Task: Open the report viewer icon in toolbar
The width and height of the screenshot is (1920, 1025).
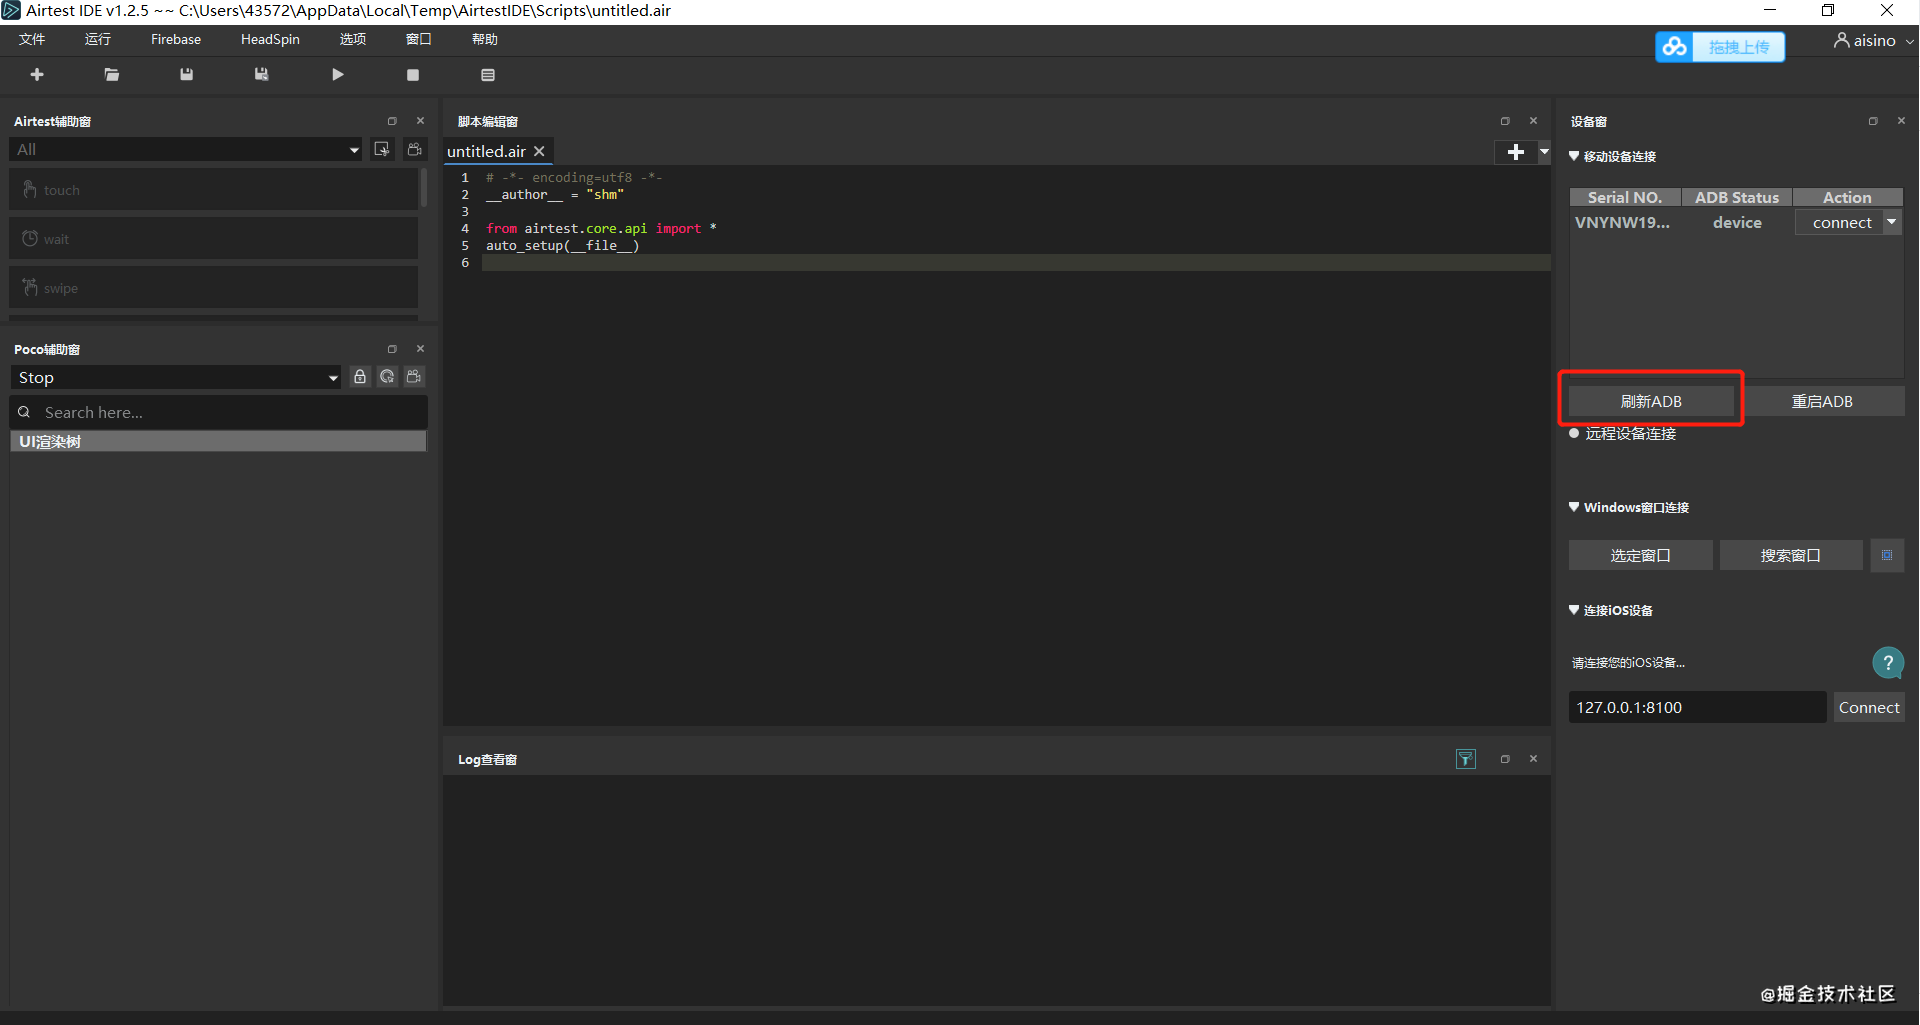Action: (488, 75)
